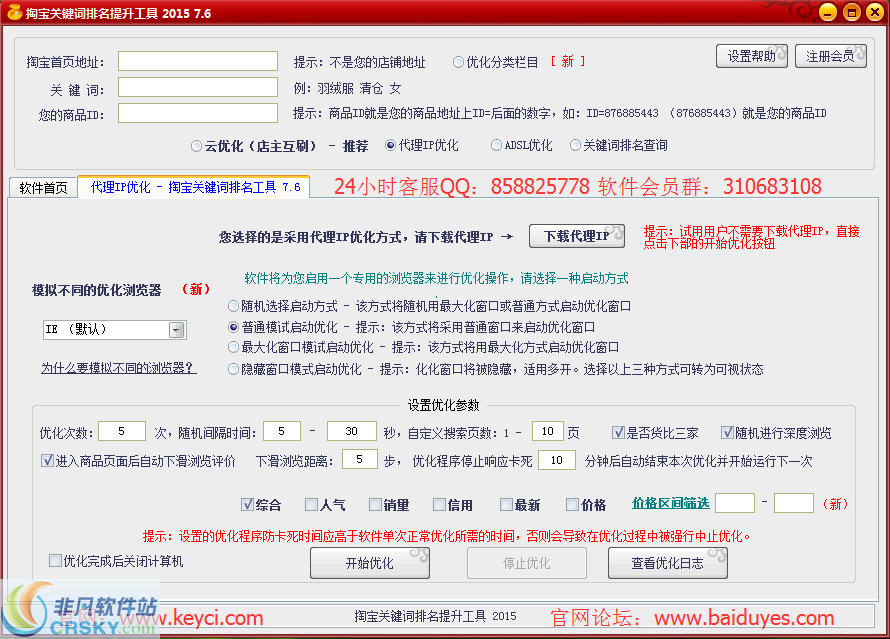Check the 销量 sort checkbox
This screenshot has width=890, height=639.
[x=375, y=505]
